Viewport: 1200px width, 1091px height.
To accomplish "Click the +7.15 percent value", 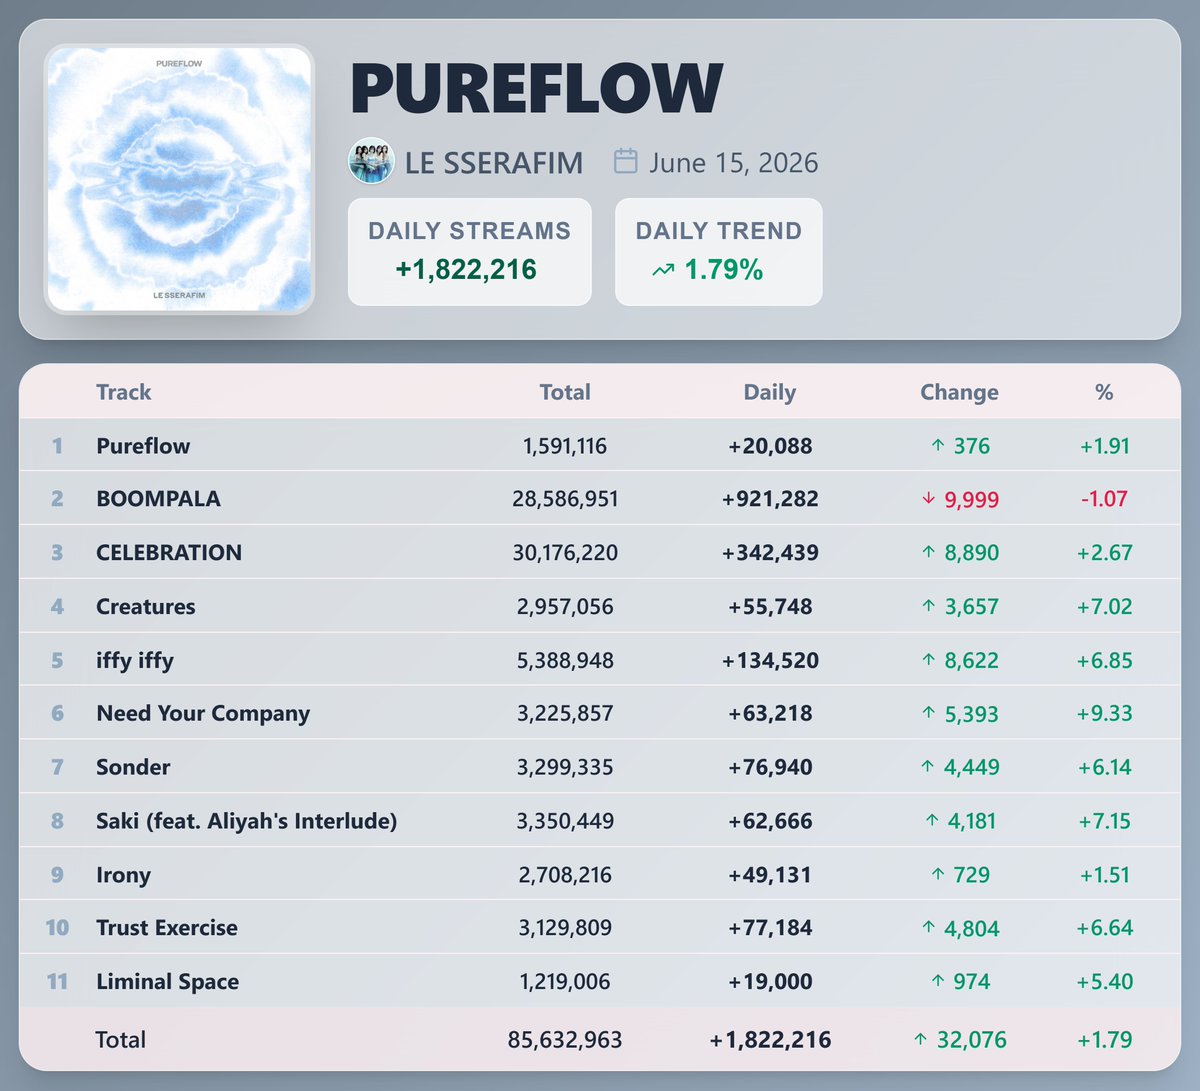I will pyautogui.click(x=1104, y=821).
